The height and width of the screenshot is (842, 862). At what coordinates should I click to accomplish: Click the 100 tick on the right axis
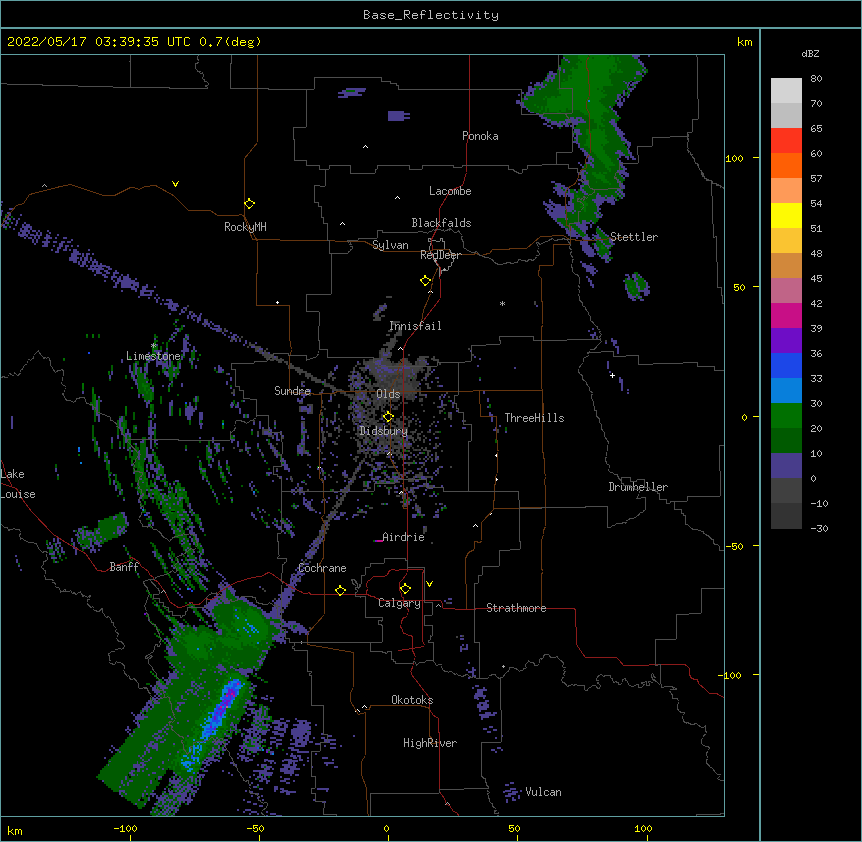[x=734, y=158]
